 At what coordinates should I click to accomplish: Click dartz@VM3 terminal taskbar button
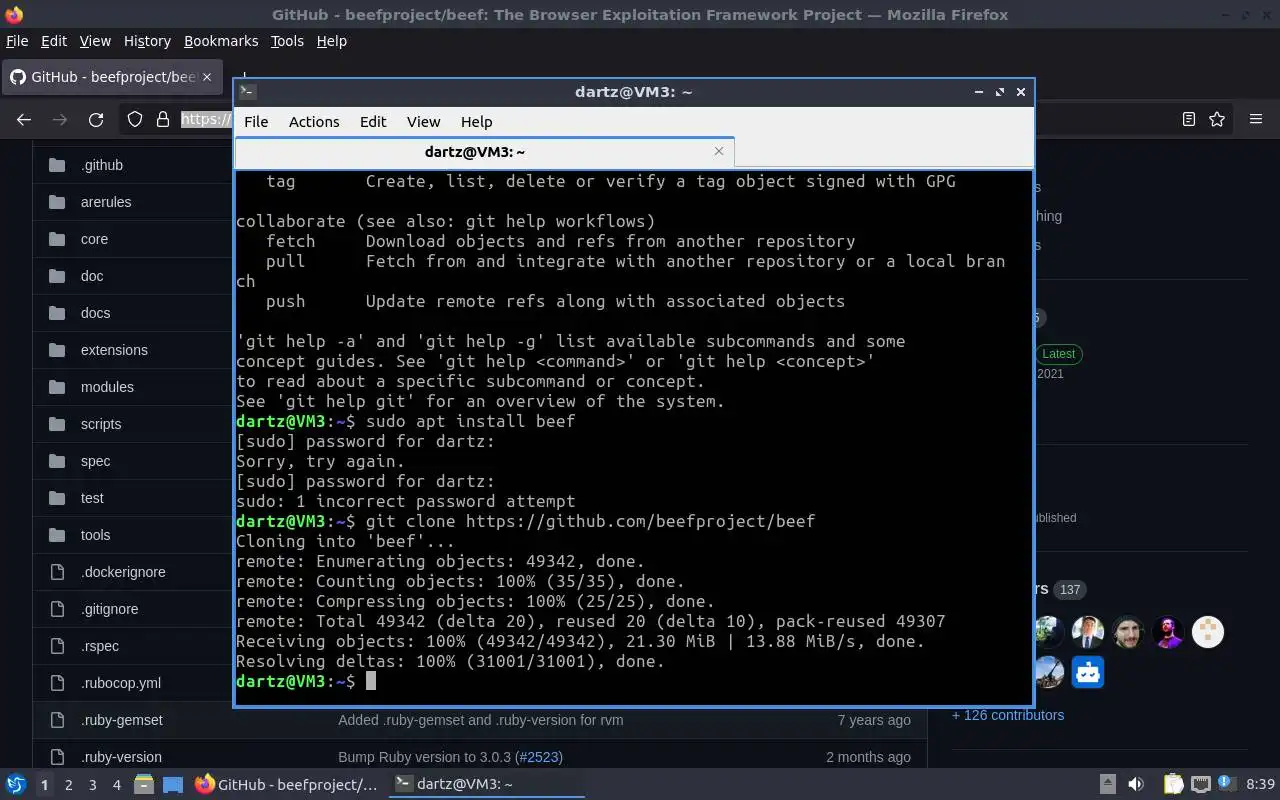(487, 785)
